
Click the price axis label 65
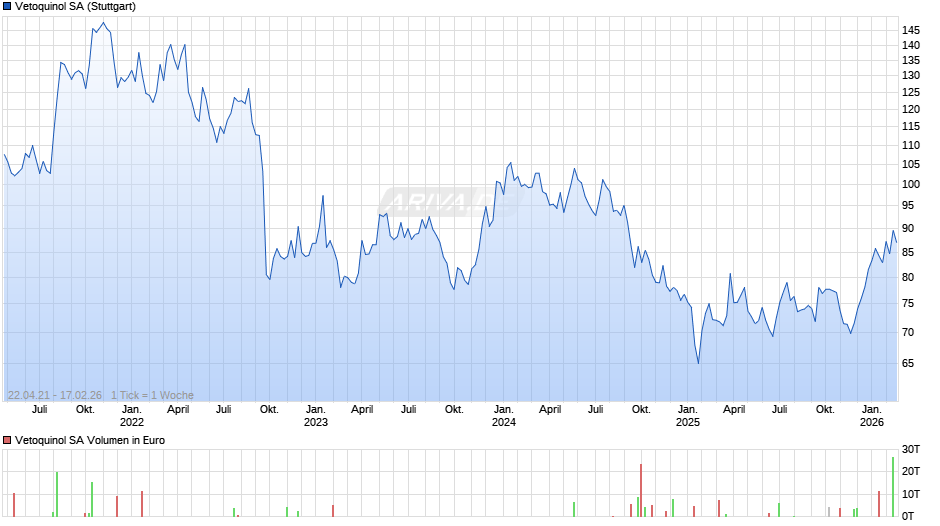[x=908, y=363]
